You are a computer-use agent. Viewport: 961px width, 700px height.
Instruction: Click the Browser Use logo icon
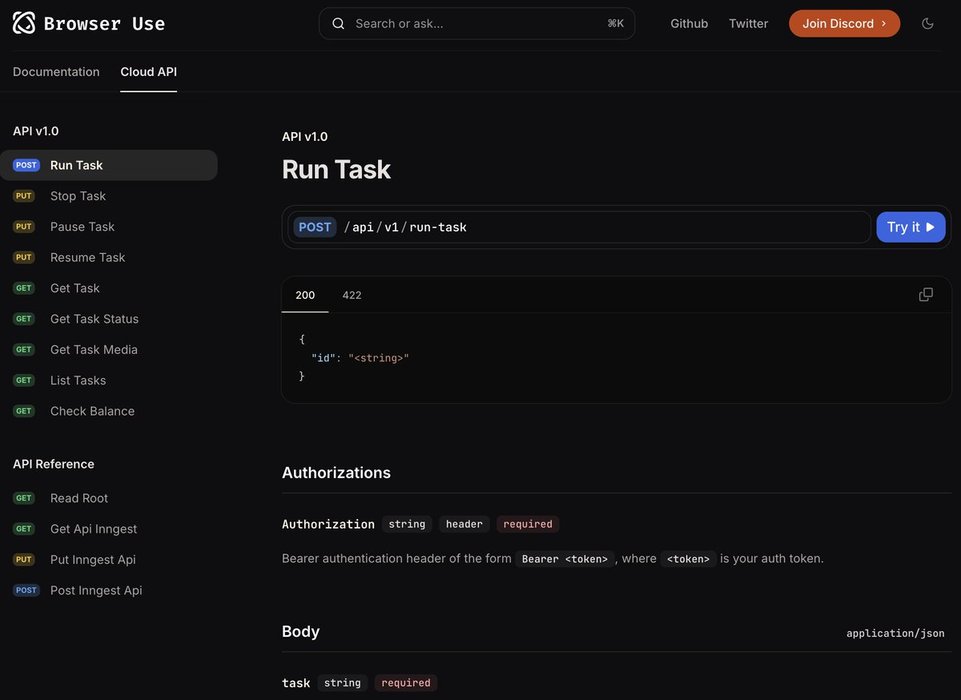pos(24,23)
